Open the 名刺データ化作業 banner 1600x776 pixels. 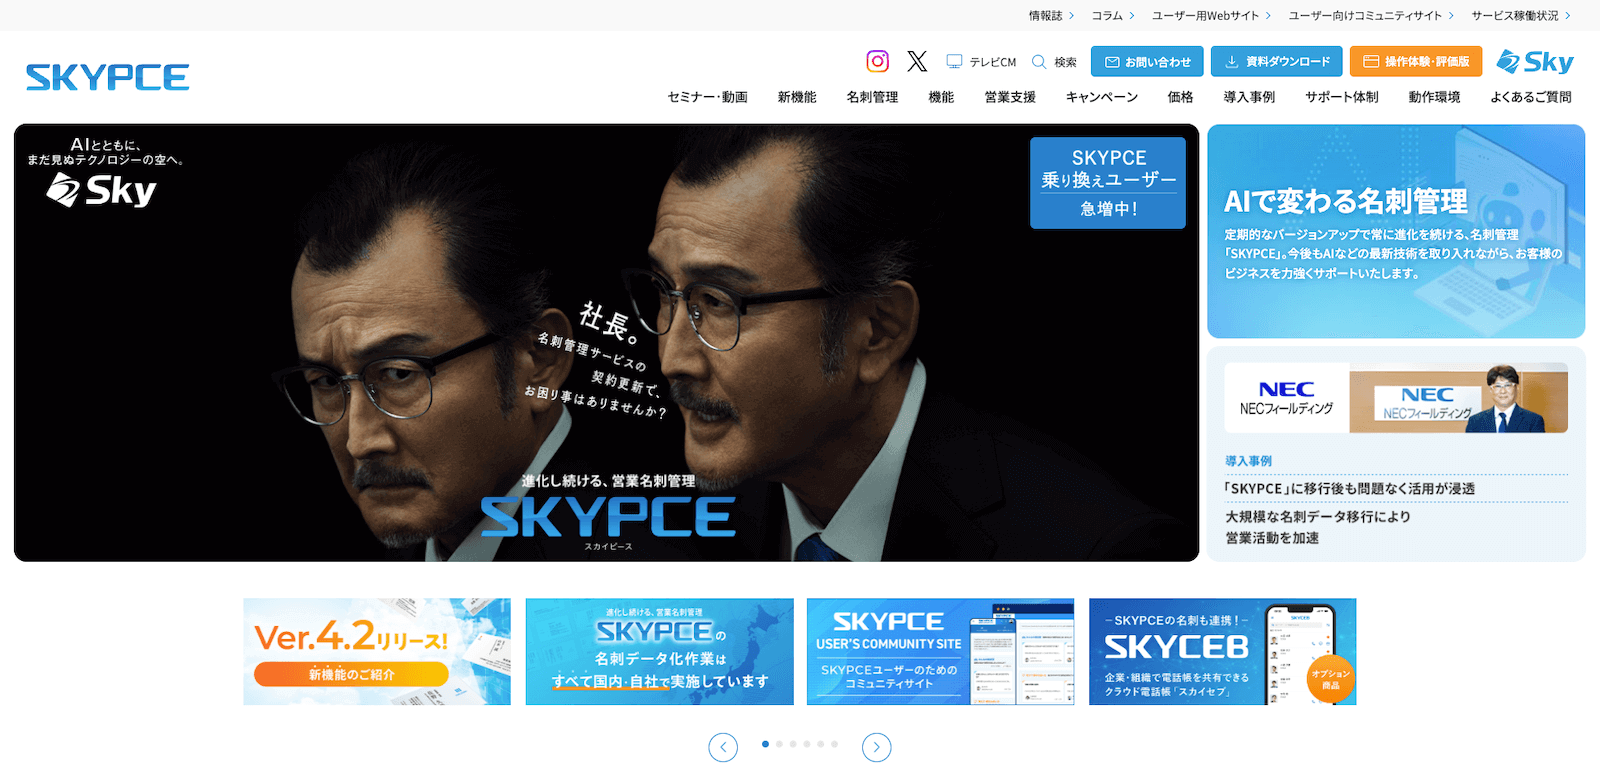pyautogui.click(x=660, y=652)
